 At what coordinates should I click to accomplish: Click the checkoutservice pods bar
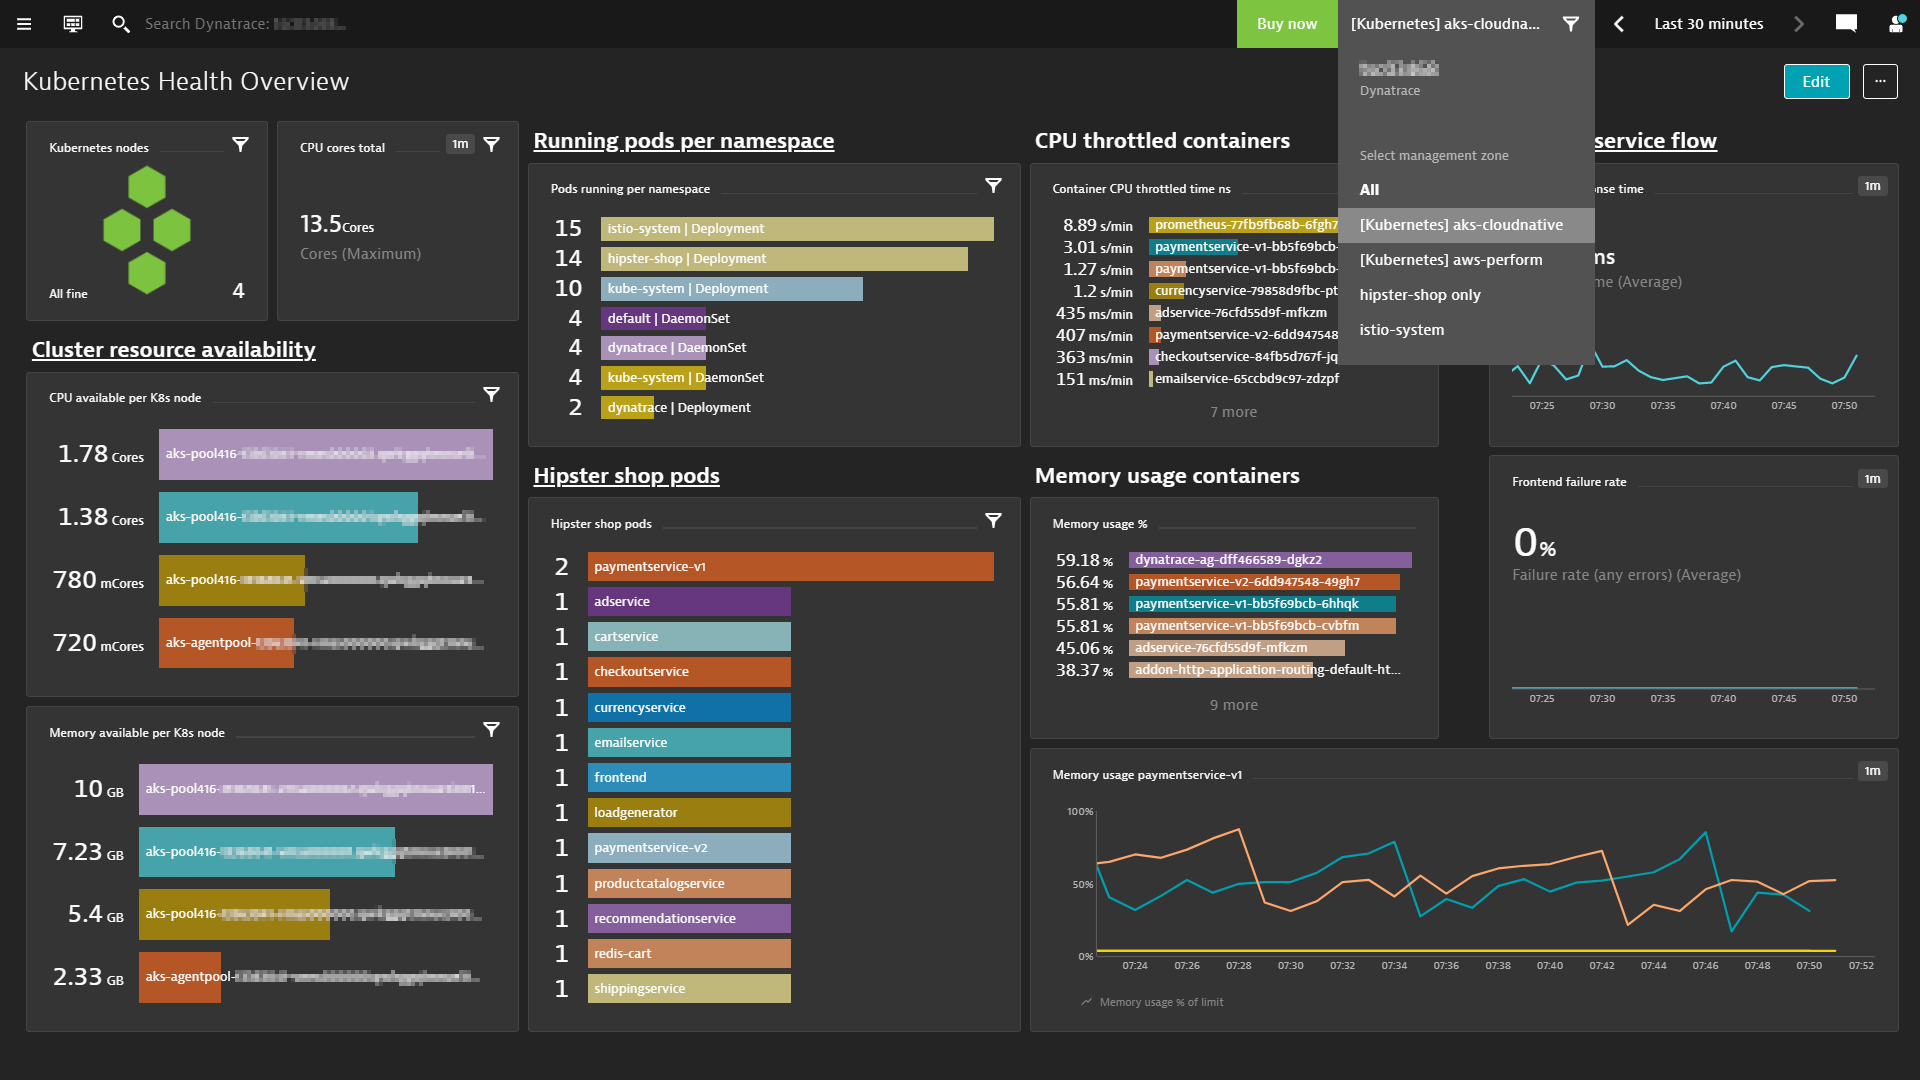689,672
